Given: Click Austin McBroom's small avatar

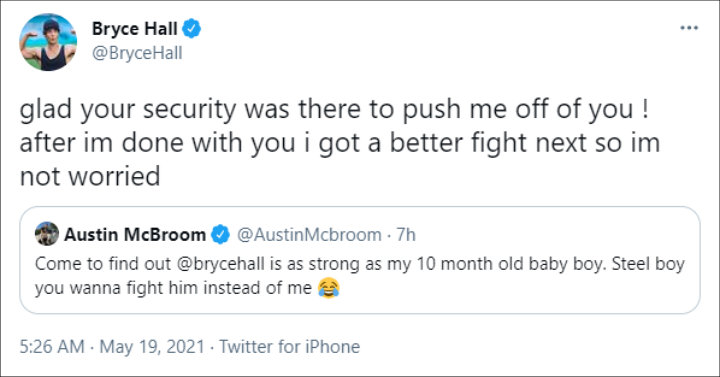Looking at the screenshot, I should click(x=47, y=234).
